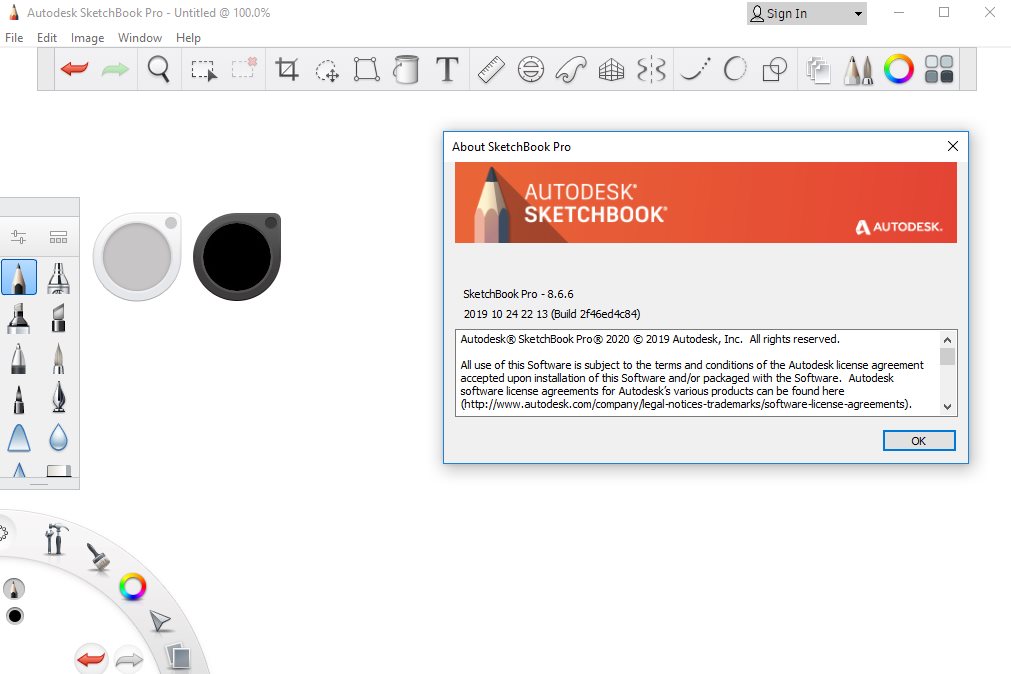
Task: Toggle the Symmetry tool
Action: click(x=651, y=70)
